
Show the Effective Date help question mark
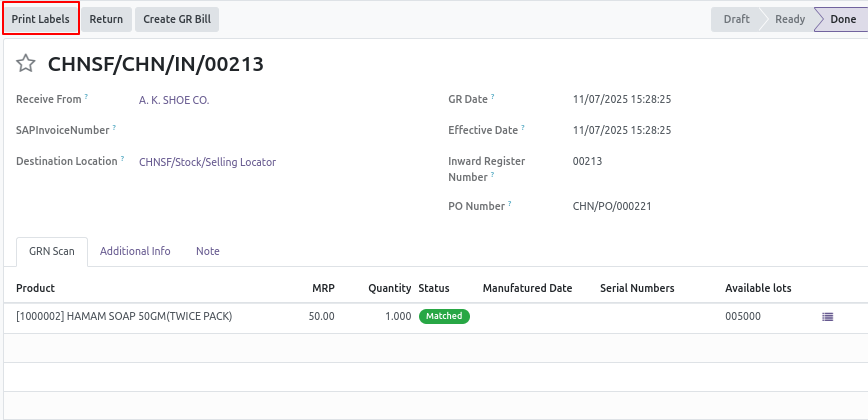point(523,127)
